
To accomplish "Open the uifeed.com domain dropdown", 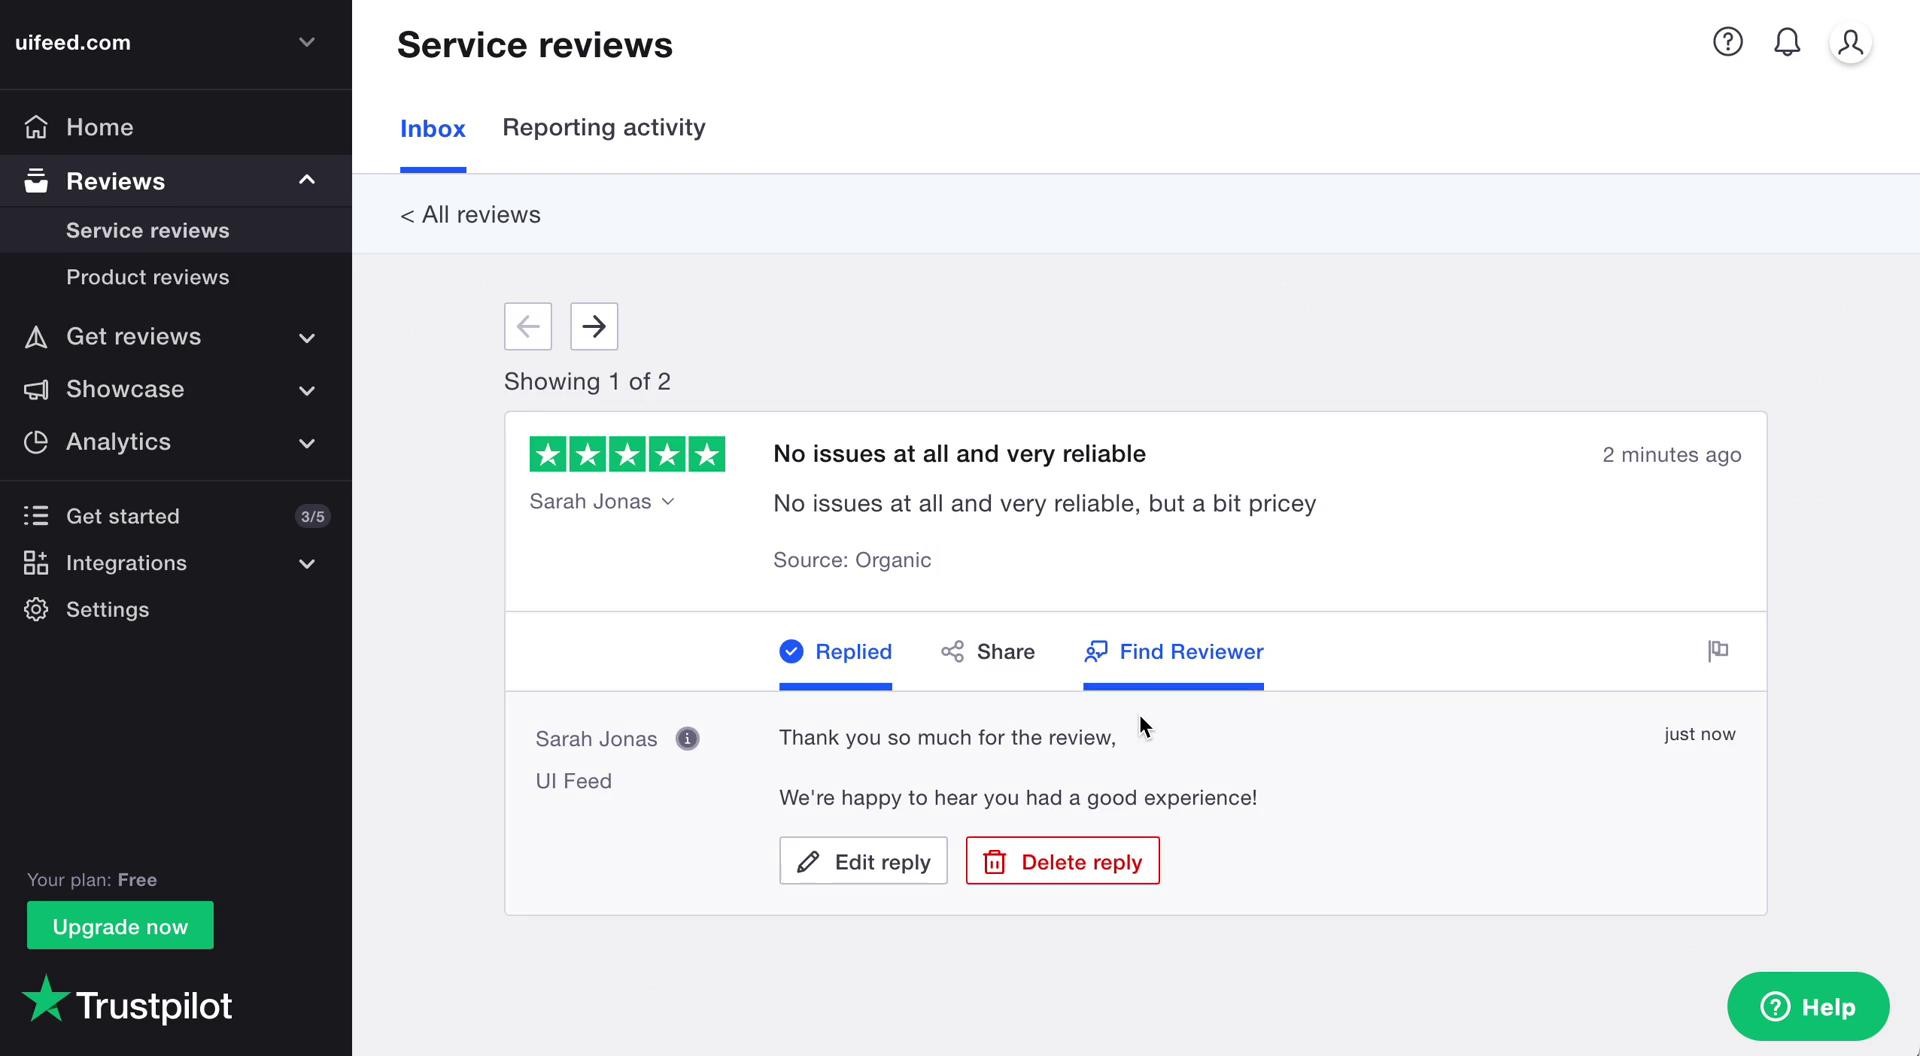I will 307,42.
